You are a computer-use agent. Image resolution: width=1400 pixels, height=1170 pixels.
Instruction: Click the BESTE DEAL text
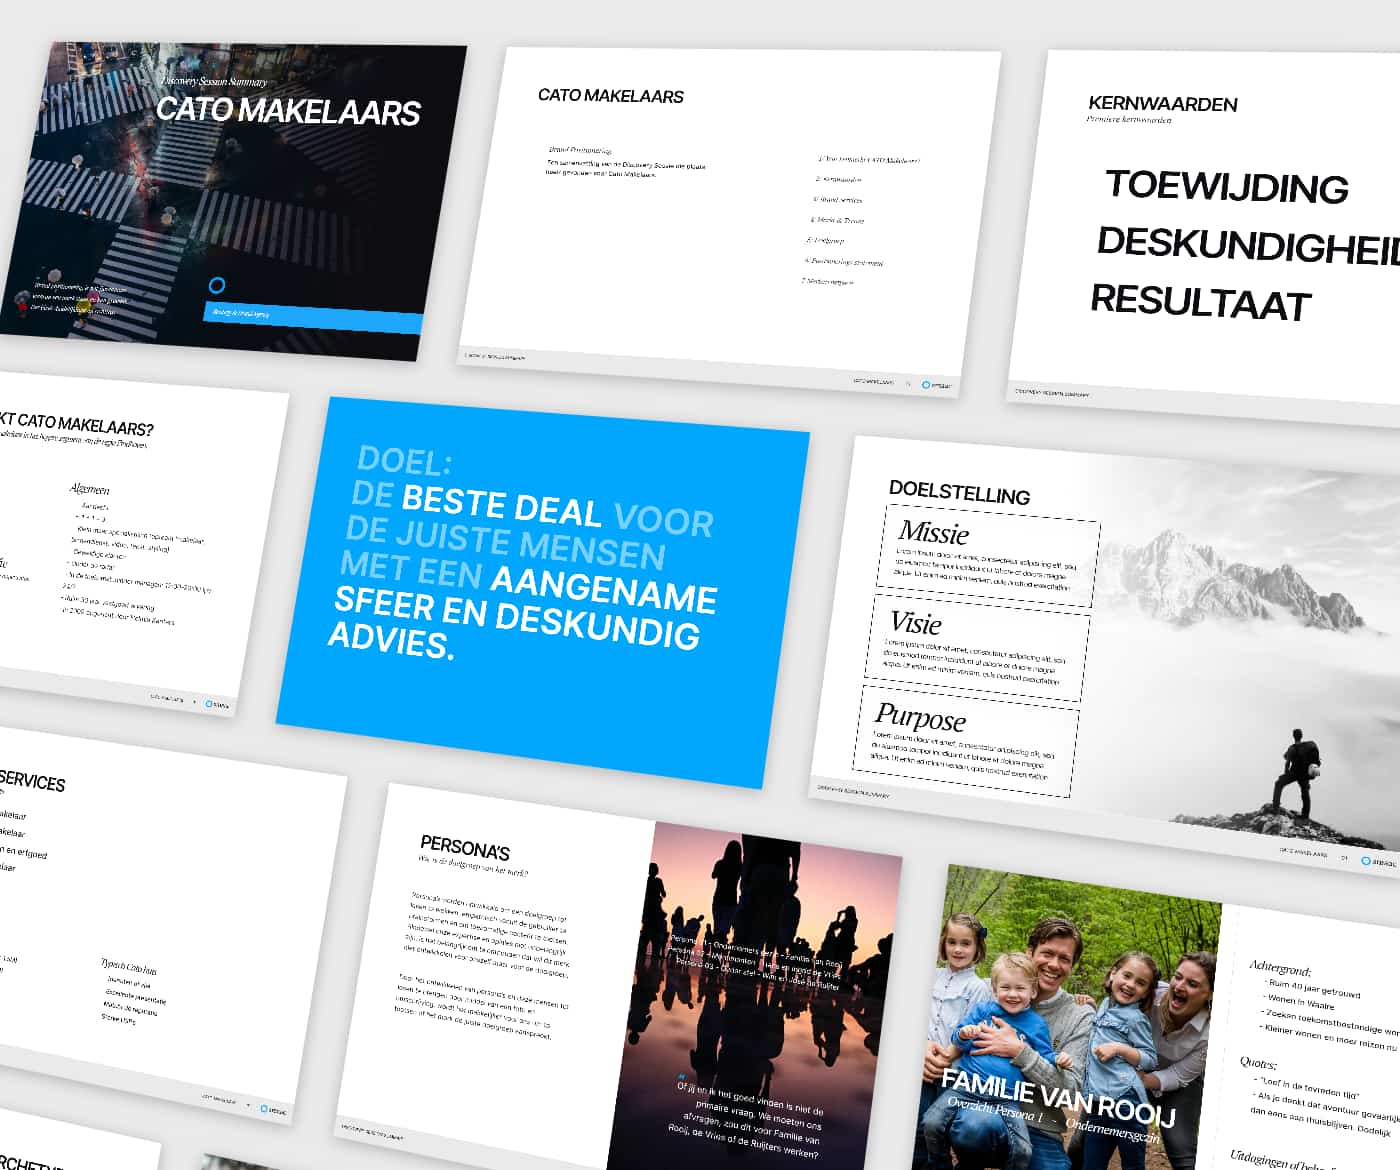[501, 505]
